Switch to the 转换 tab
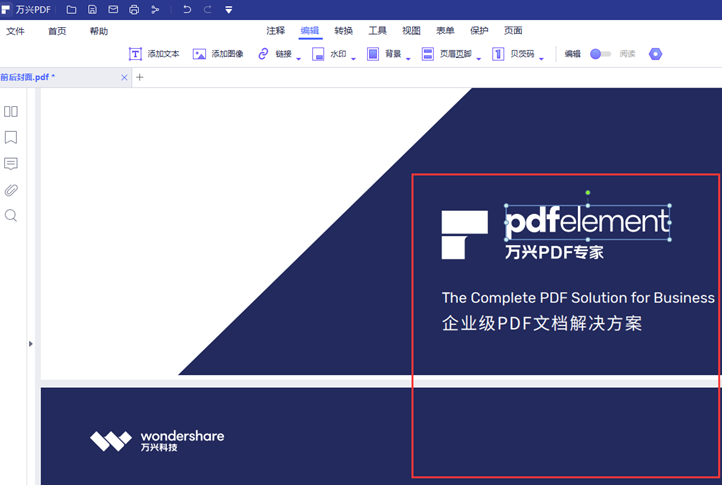The width and height of the screenshot is (722, 485). coord(344,31)
